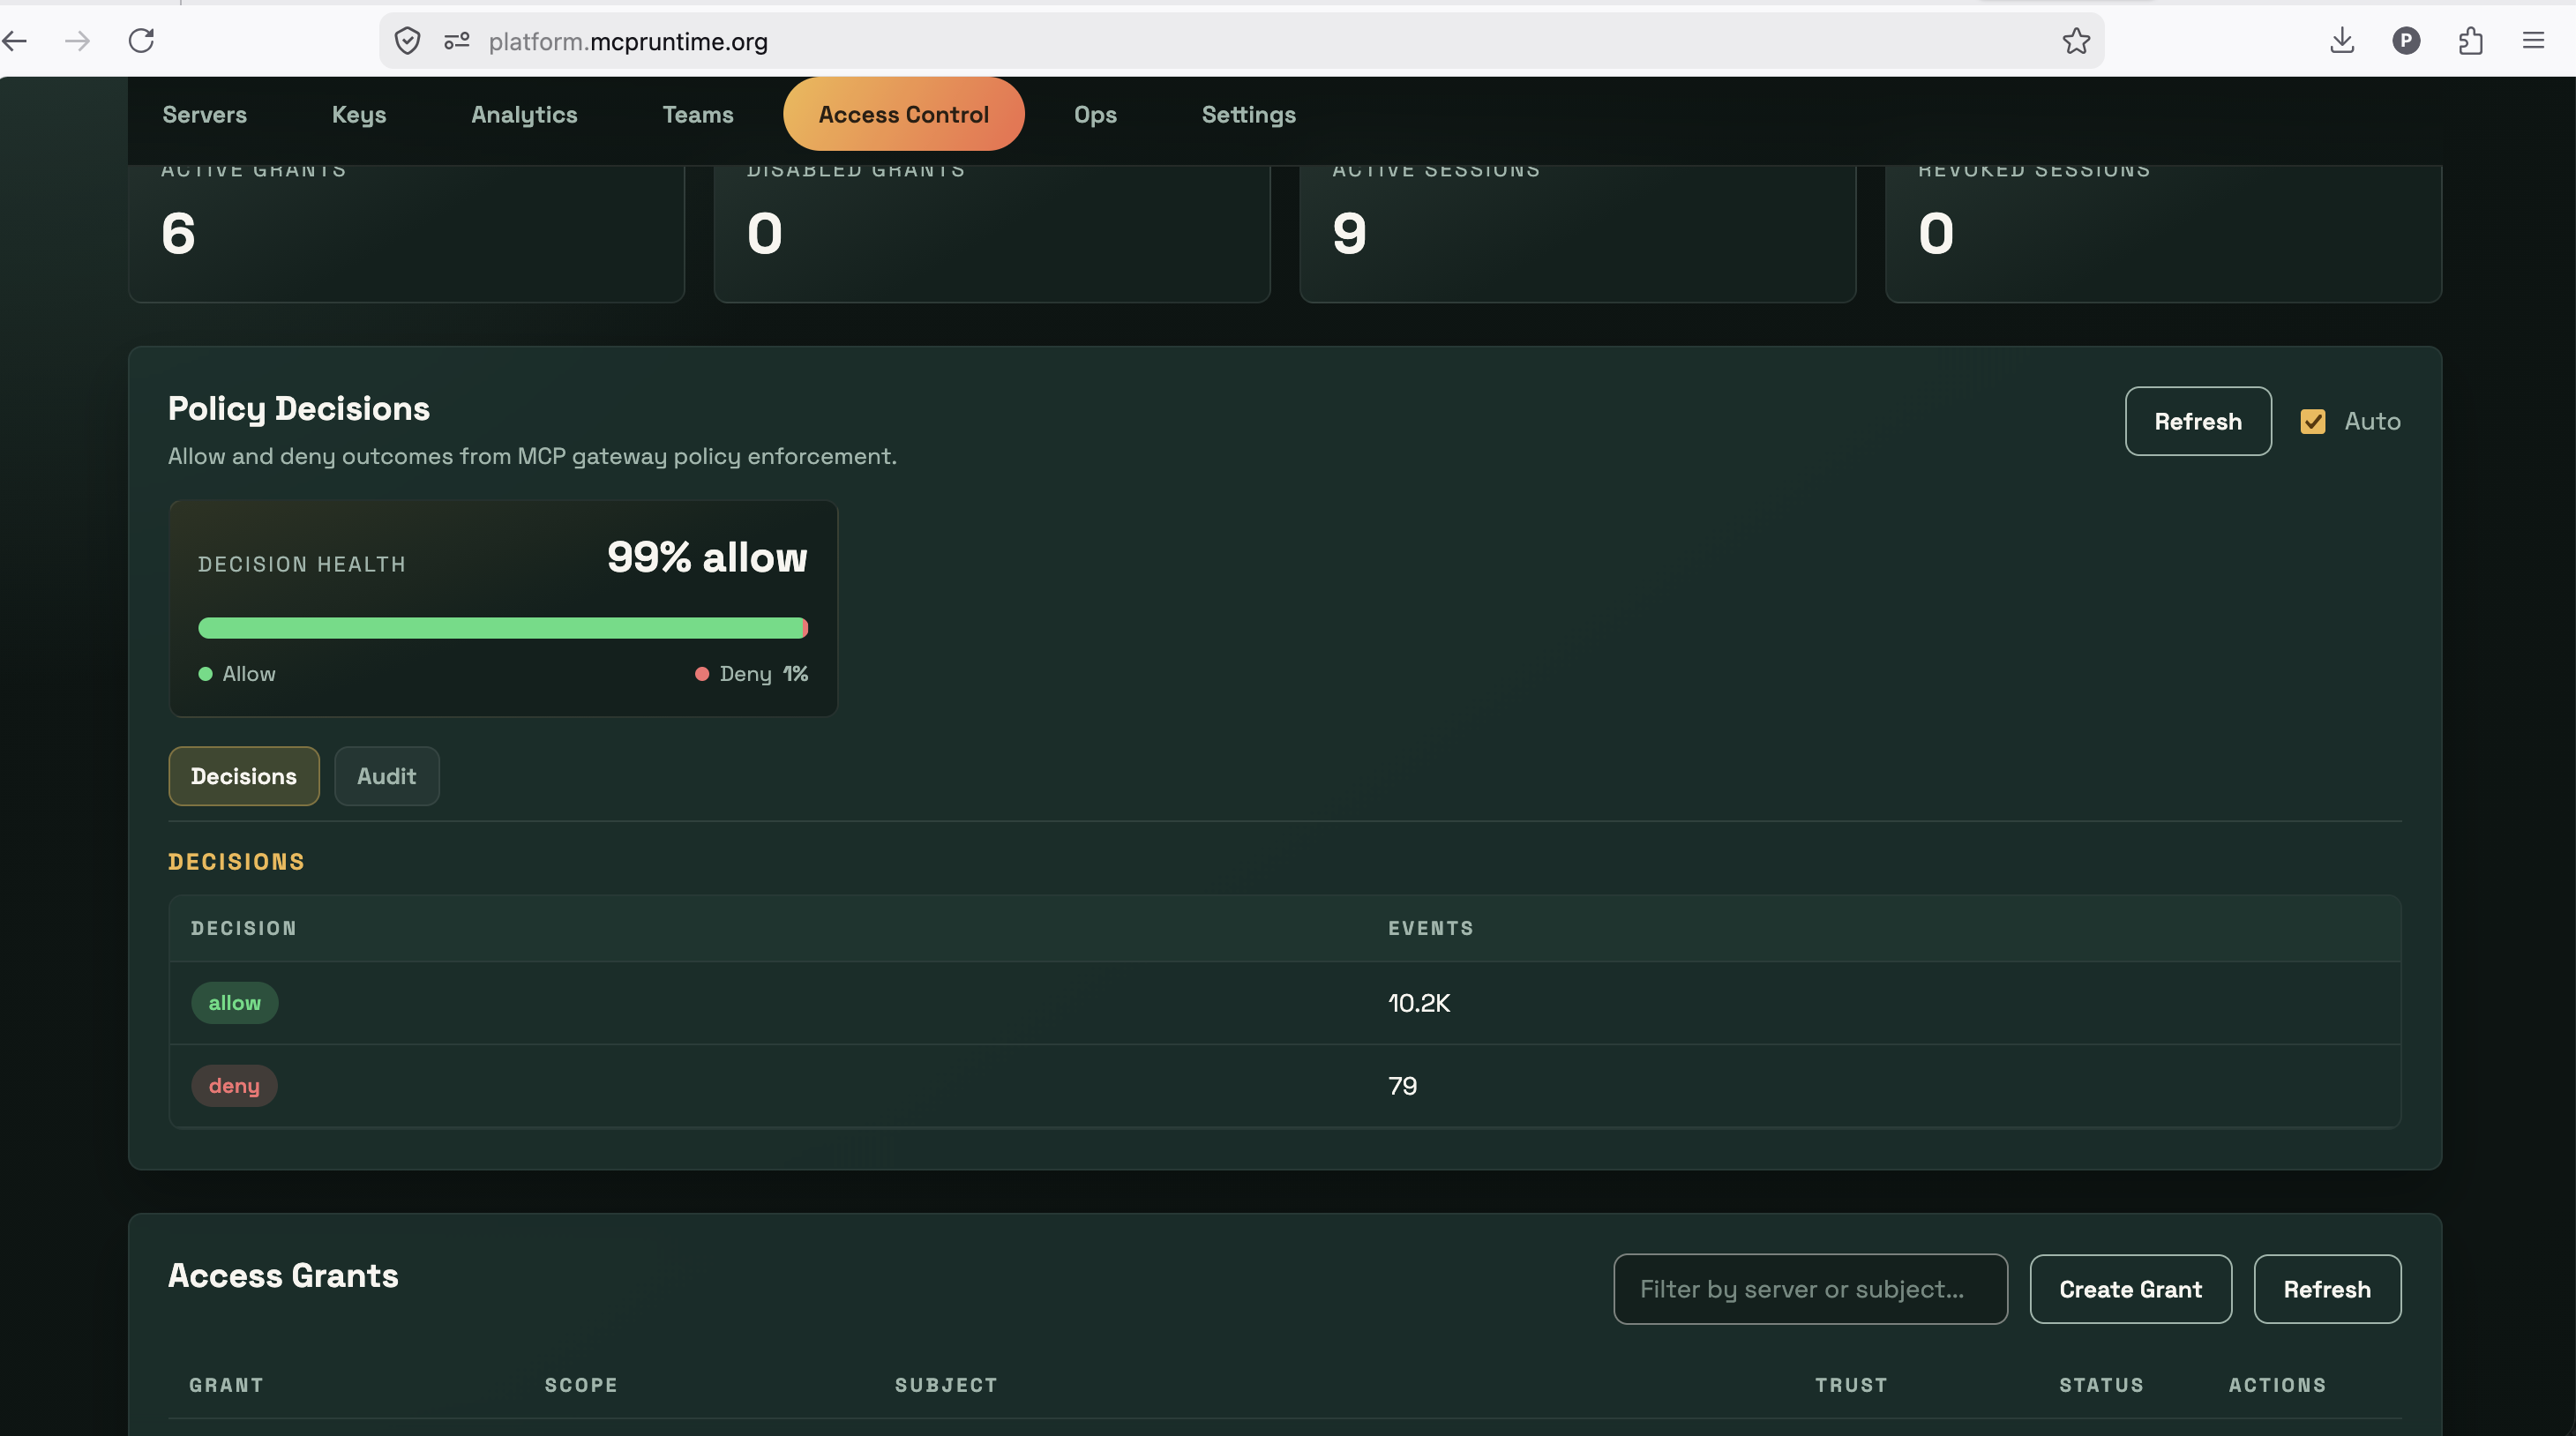Click the STATUS column header
This screenshot has height=1436, width=2576.
click(2101, 1385)
